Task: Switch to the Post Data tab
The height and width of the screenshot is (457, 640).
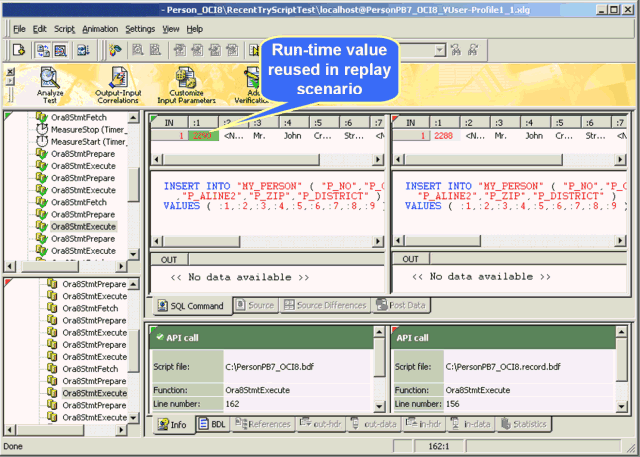Action: (x=402, y=305)
